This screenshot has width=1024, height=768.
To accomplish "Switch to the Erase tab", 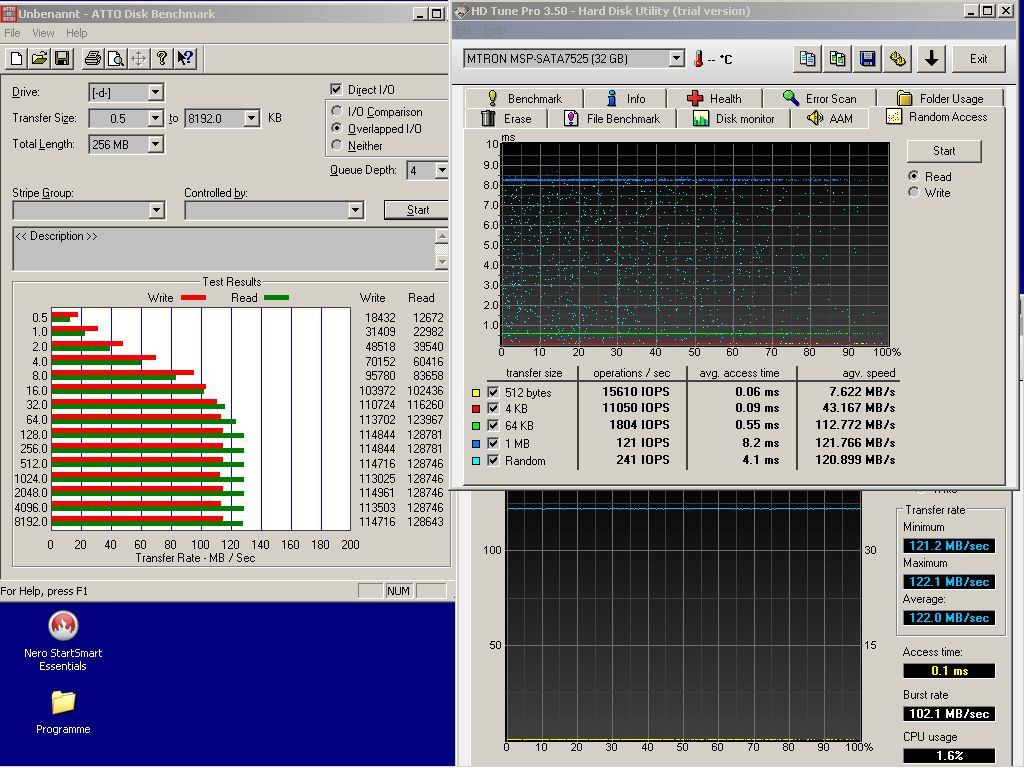I will [x=506, y=119].
